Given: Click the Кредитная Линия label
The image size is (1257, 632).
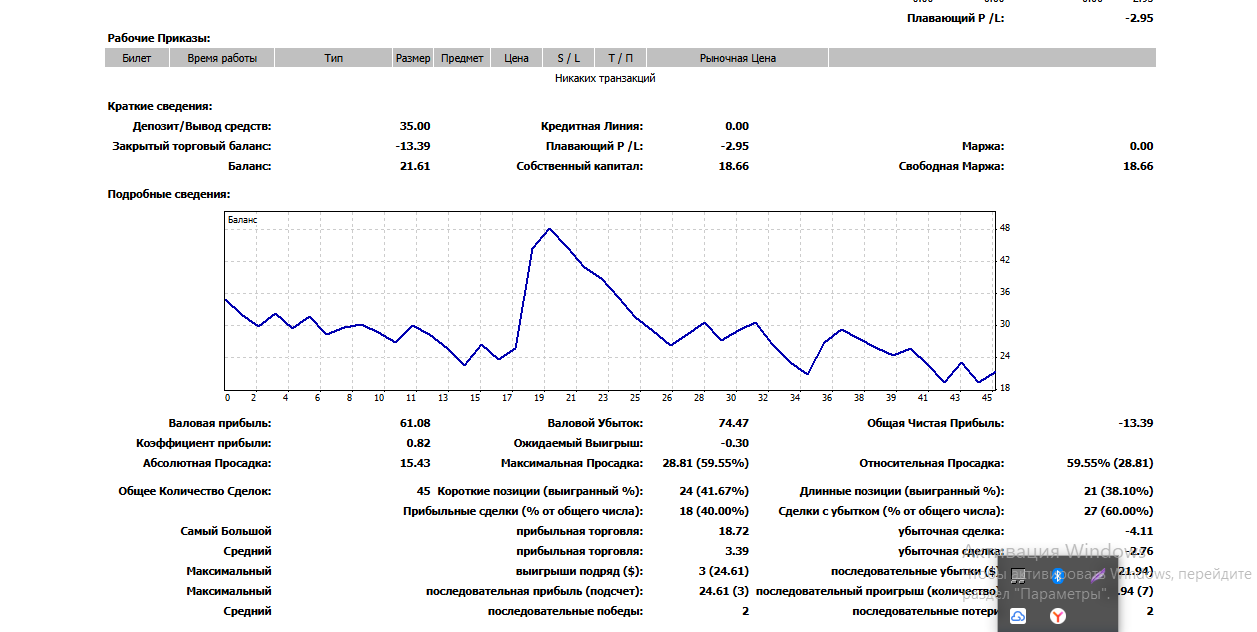Looking at the screenshot, I should pos(592,126).
